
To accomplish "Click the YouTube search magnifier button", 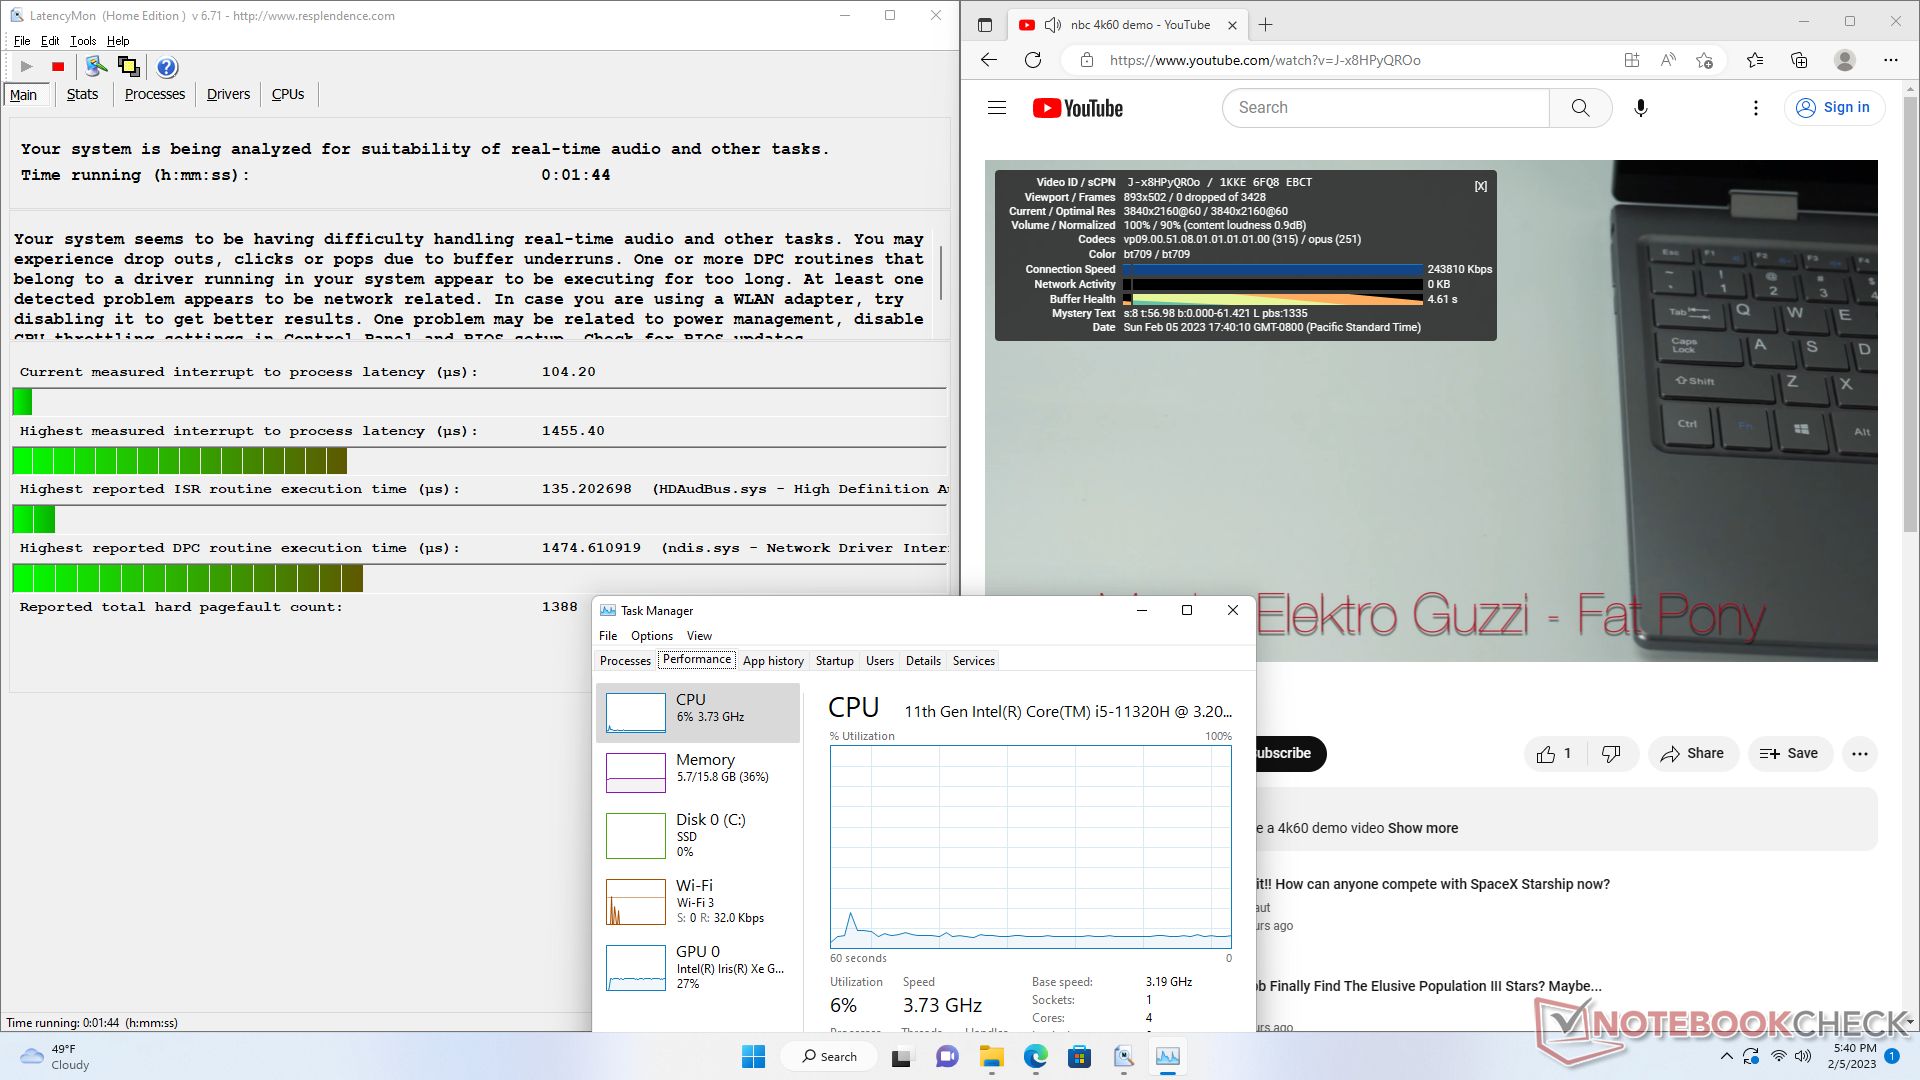I will click(1580, 108).
